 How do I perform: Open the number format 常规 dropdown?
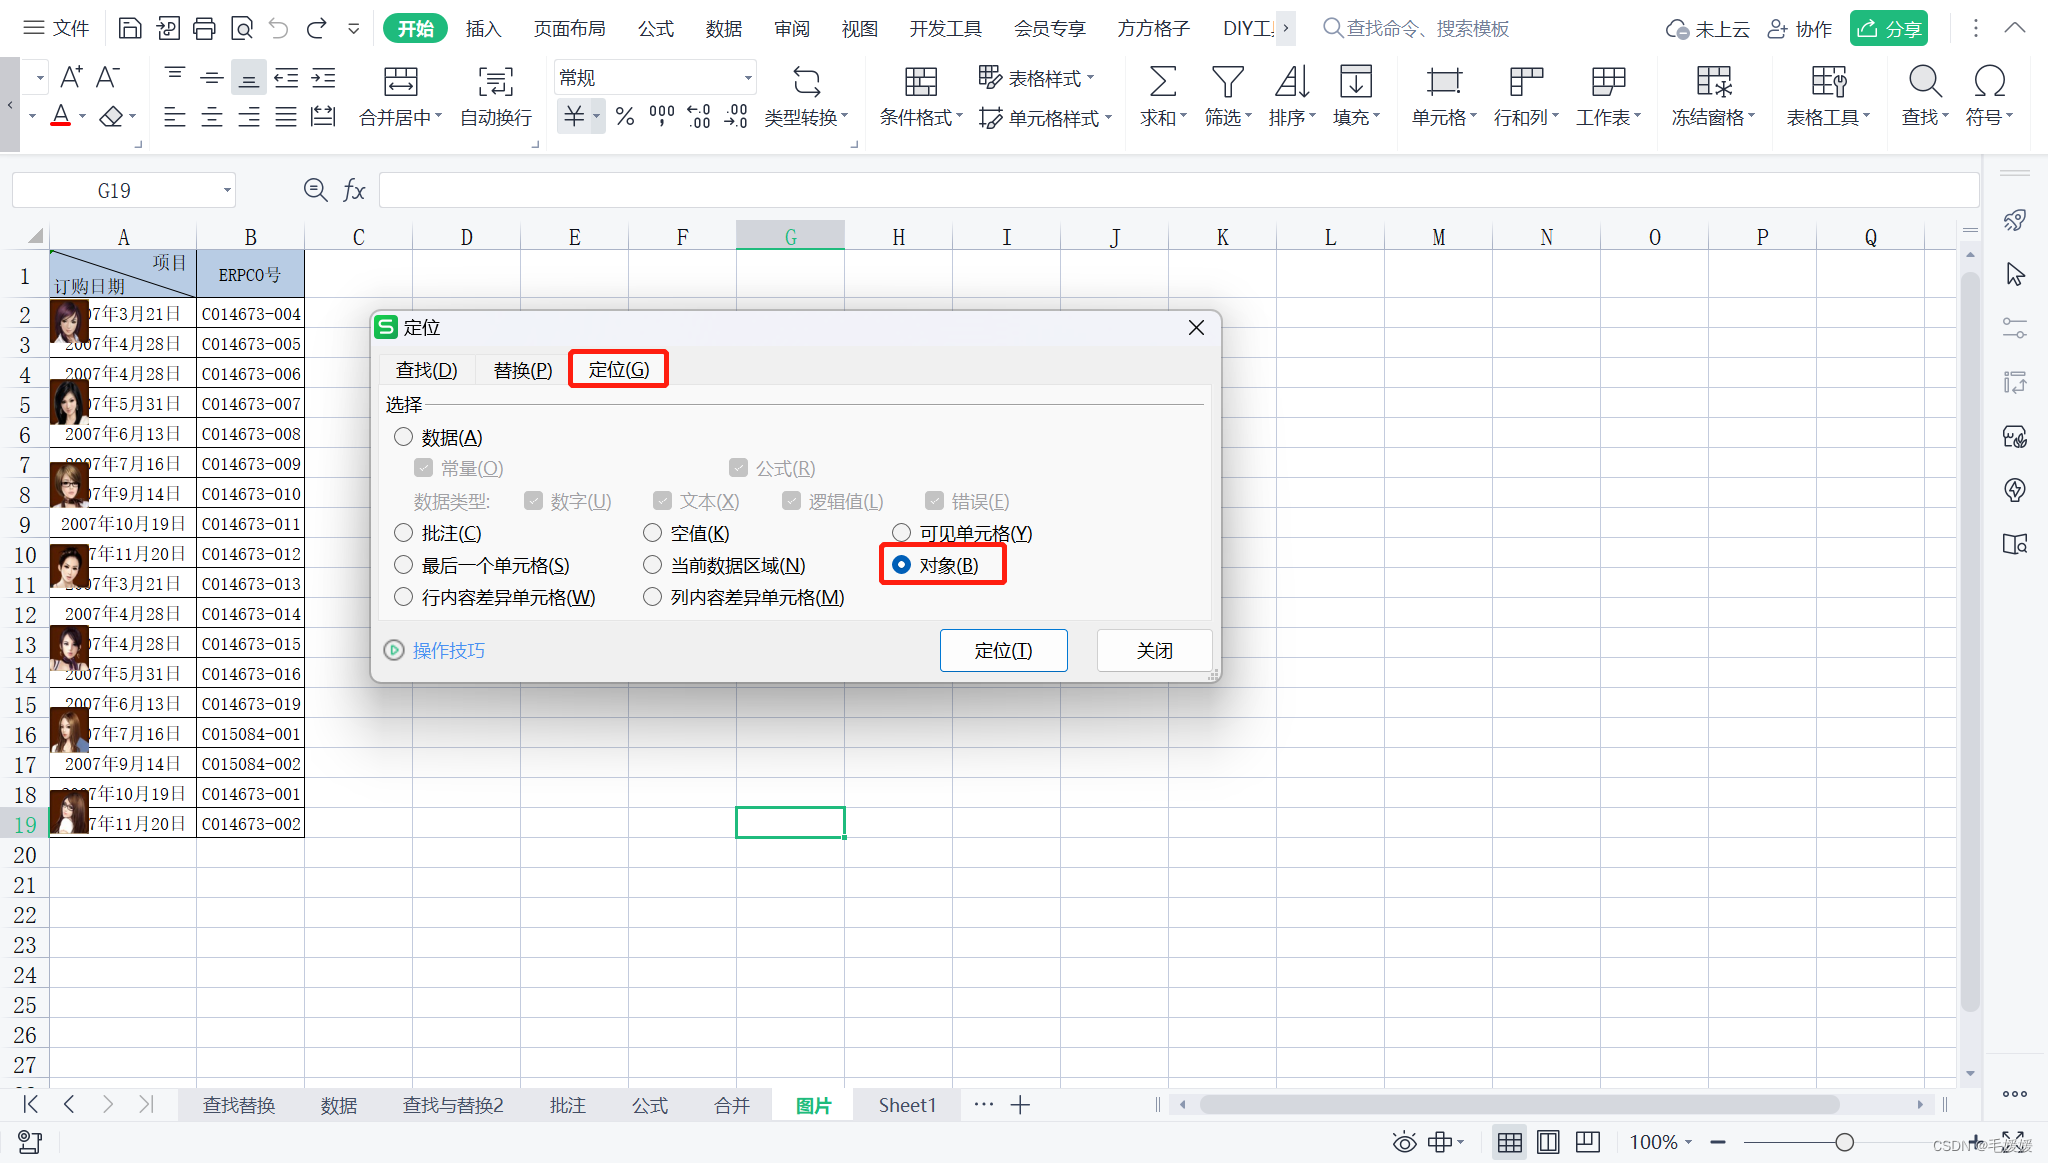click(x=747, y=78)
